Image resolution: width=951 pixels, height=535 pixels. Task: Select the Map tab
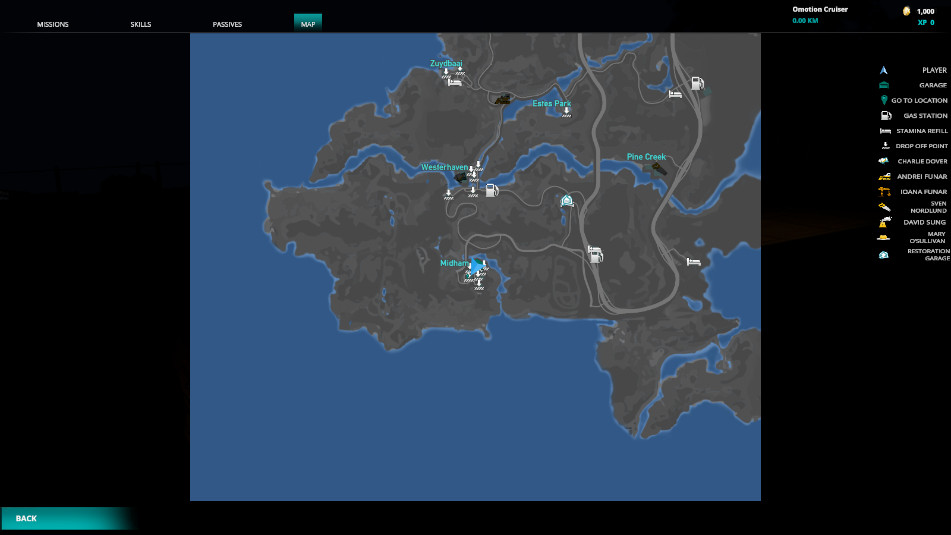point(307,23)
